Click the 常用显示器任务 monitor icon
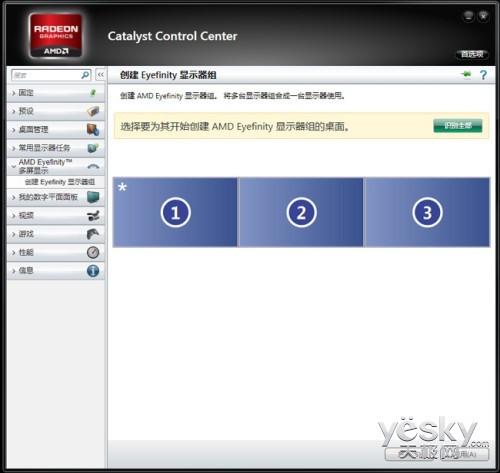This screenshot has width=500, height=473. (93, 148)
